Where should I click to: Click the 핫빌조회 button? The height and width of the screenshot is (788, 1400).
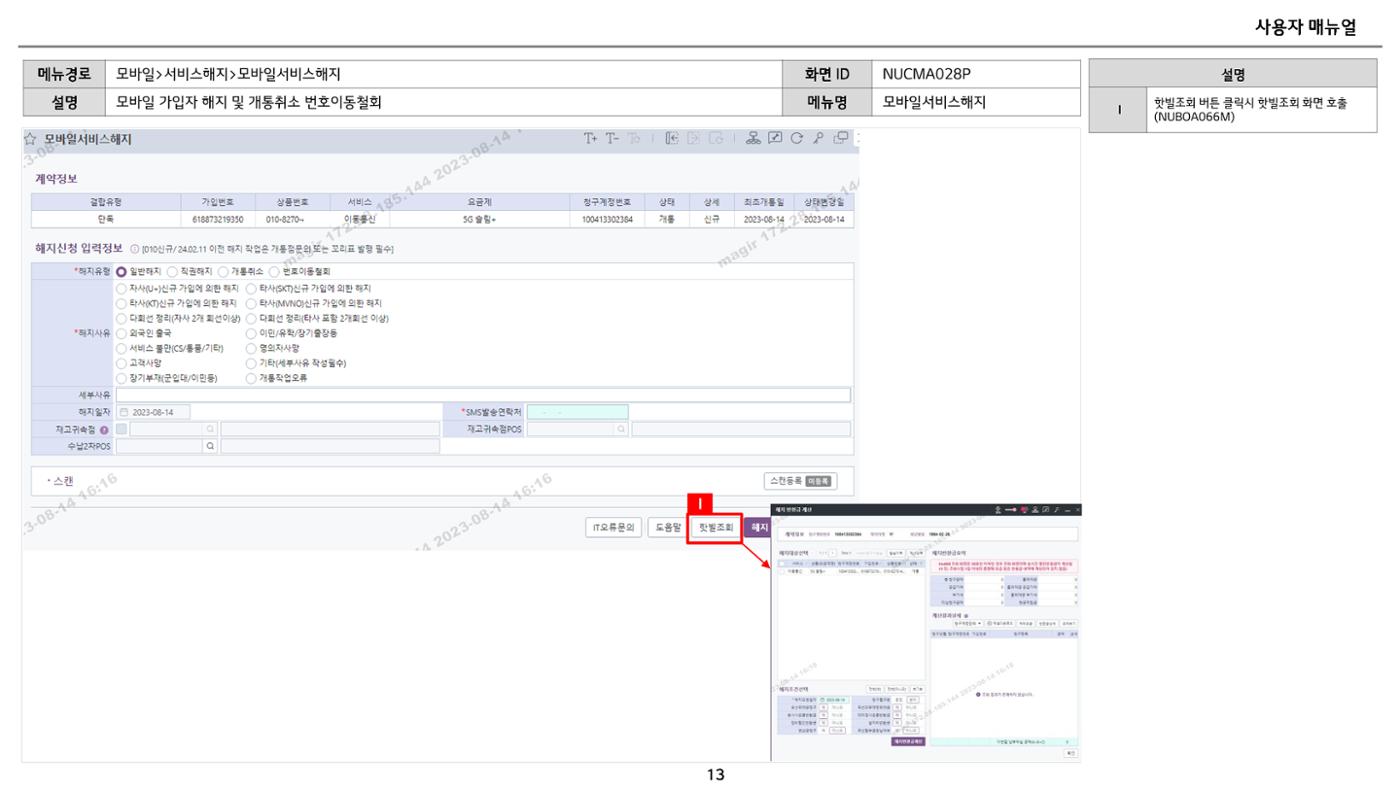(715, 527)
